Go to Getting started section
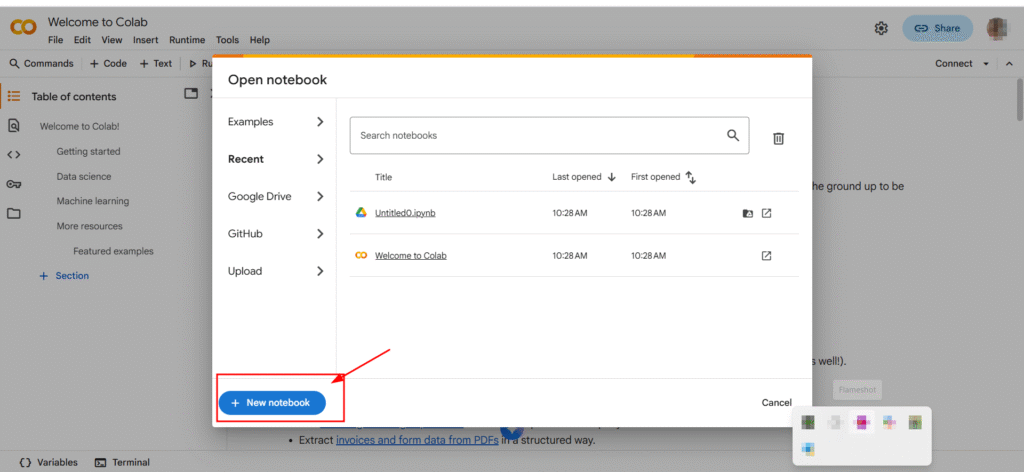 (88, 151)
